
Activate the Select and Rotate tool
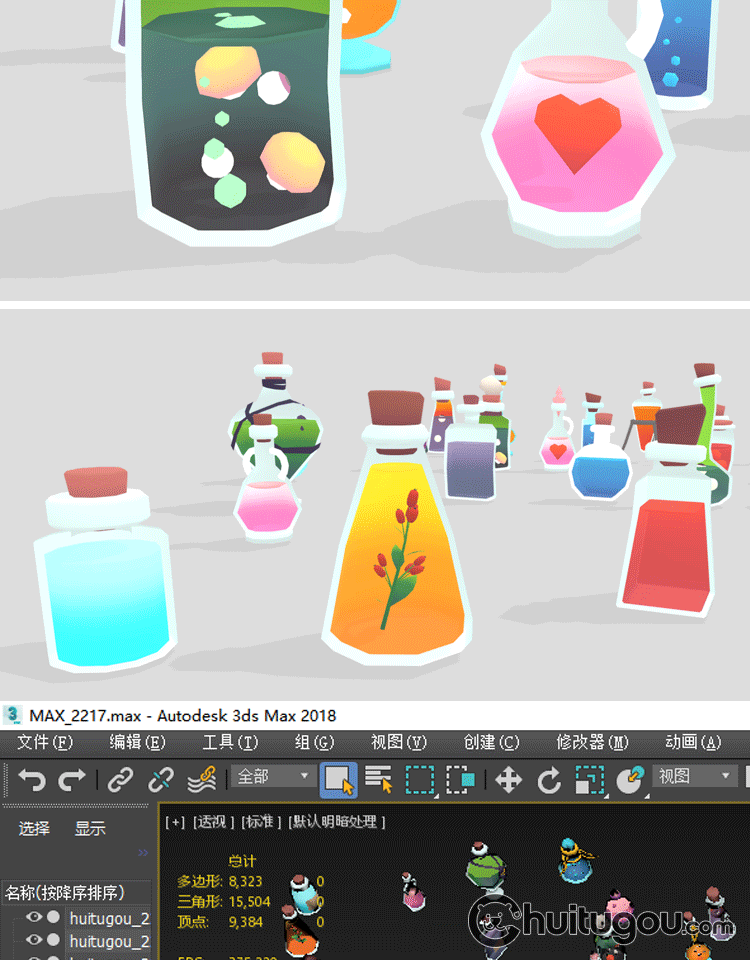pyautogui.click(x=549, y=779)
